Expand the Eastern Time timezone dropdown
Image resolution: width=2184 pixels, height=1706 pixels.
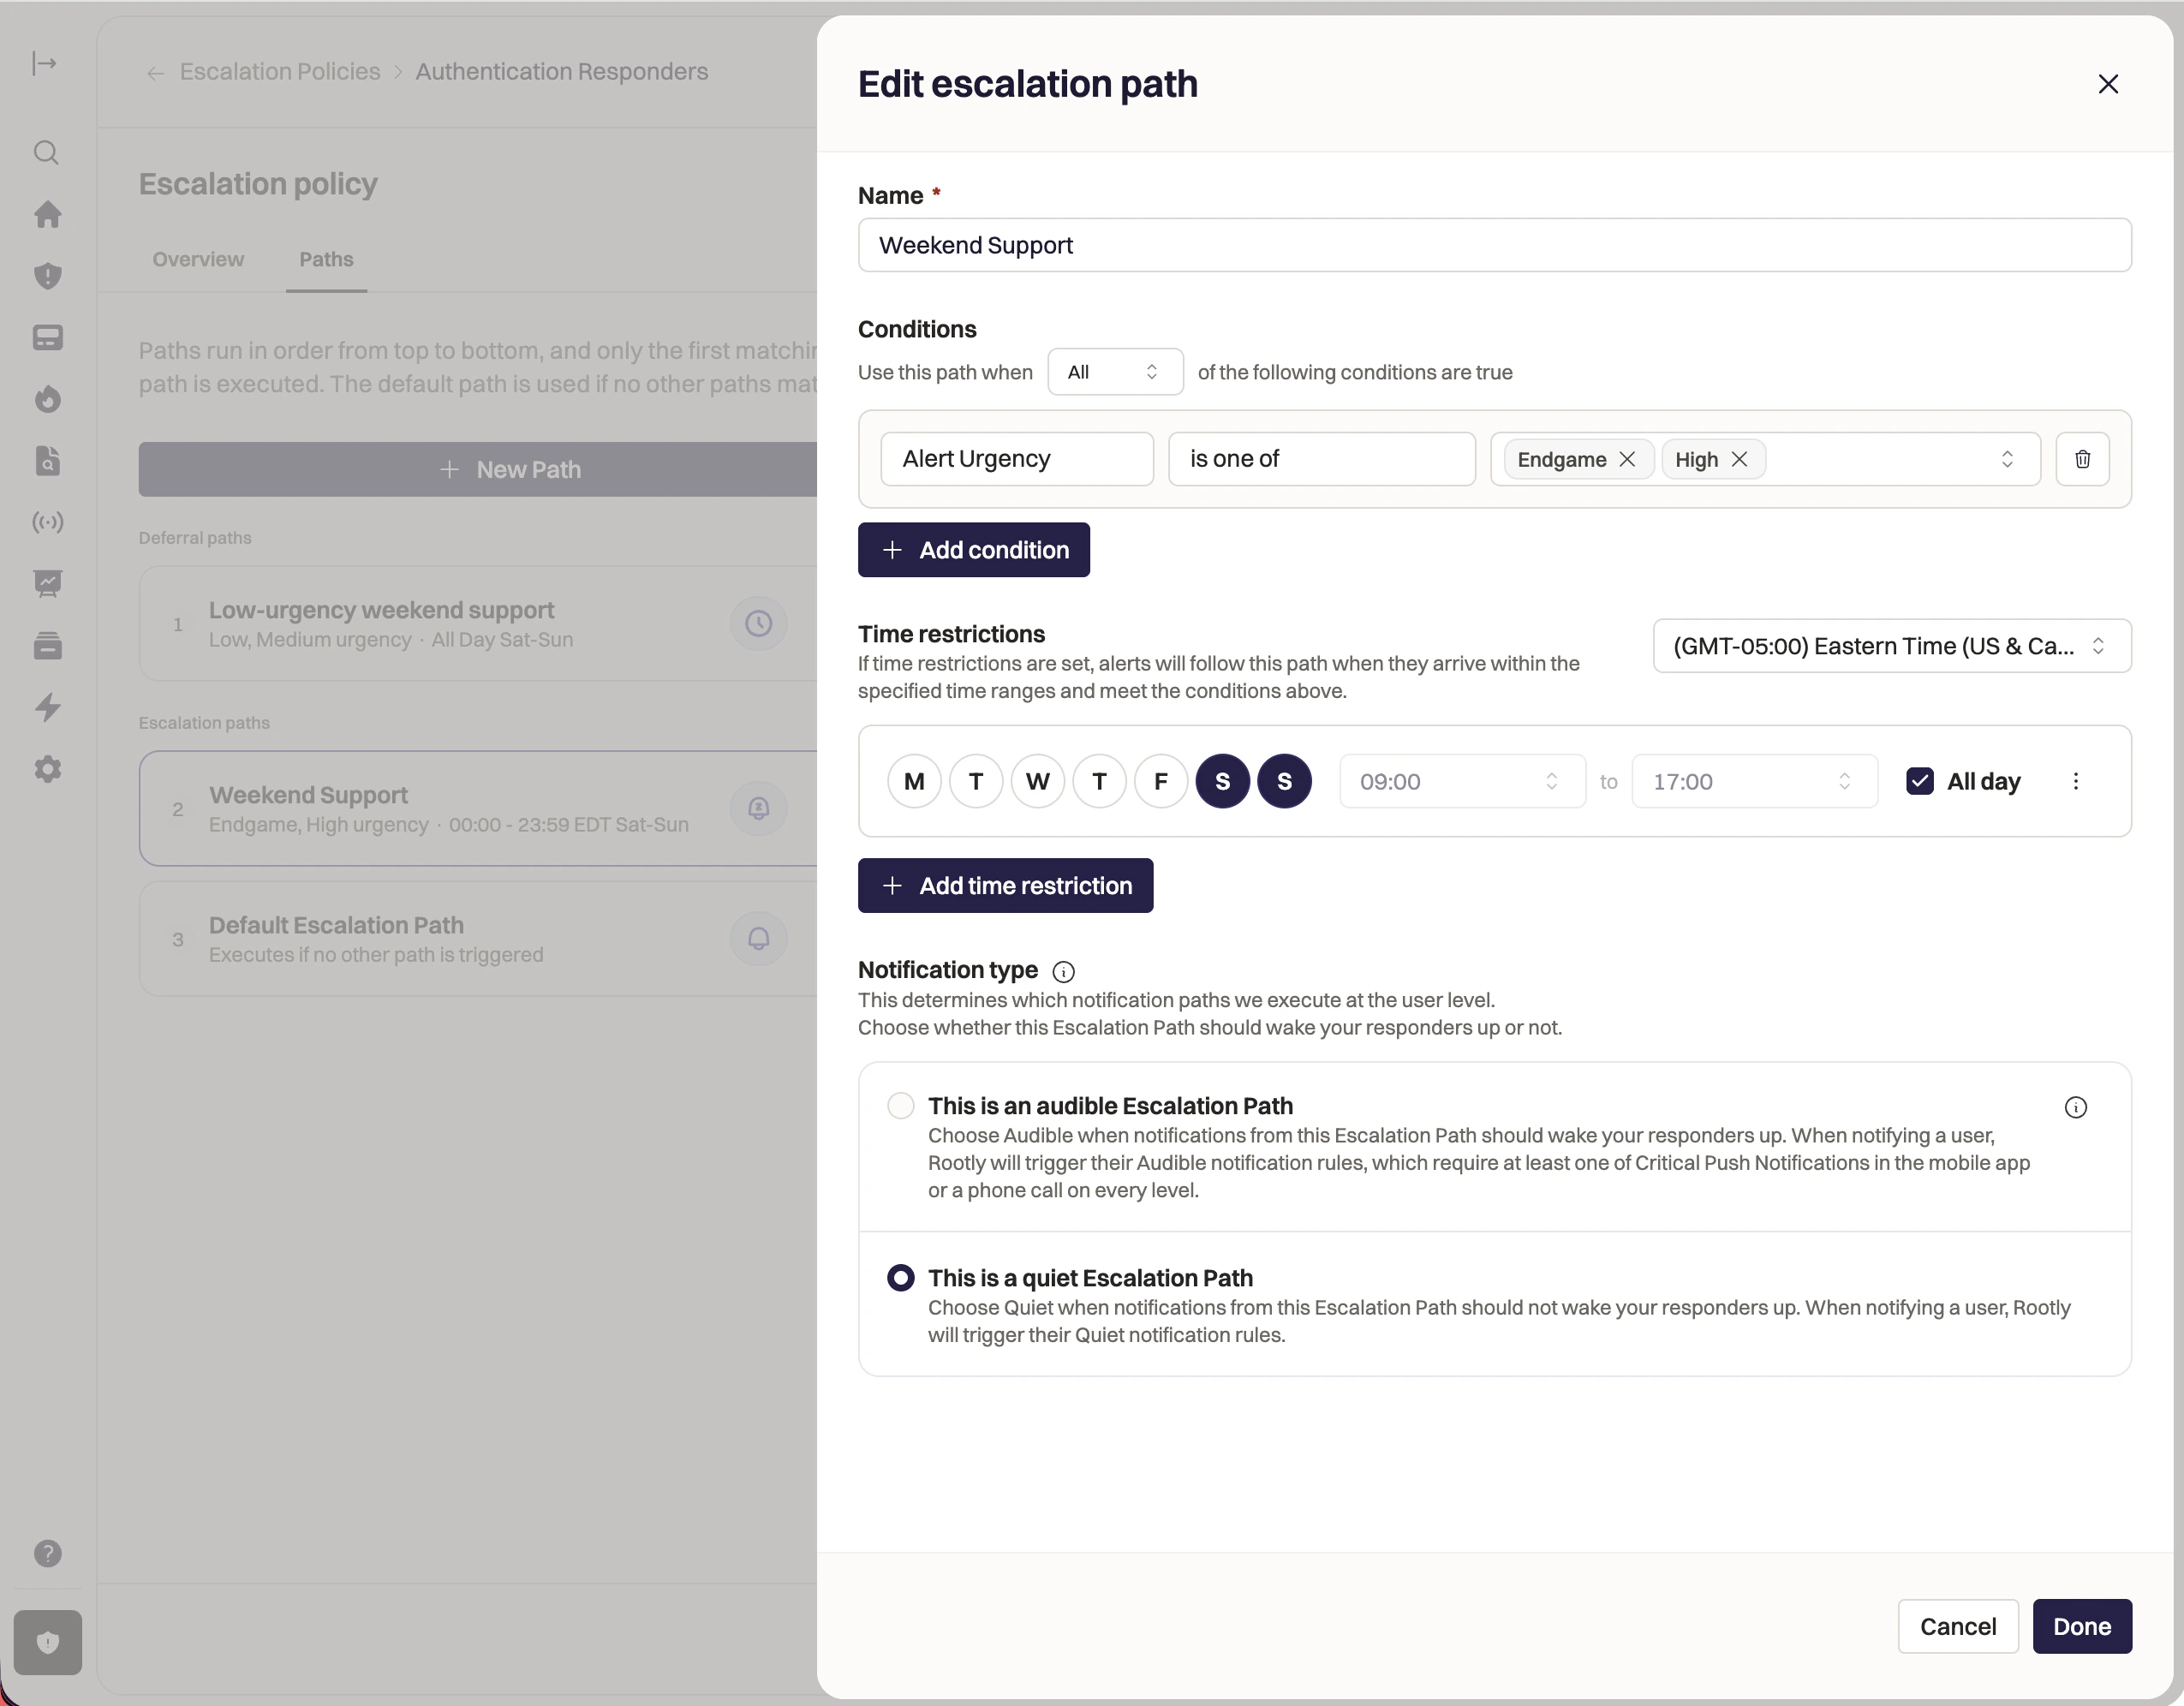(x=1891, y=646)
